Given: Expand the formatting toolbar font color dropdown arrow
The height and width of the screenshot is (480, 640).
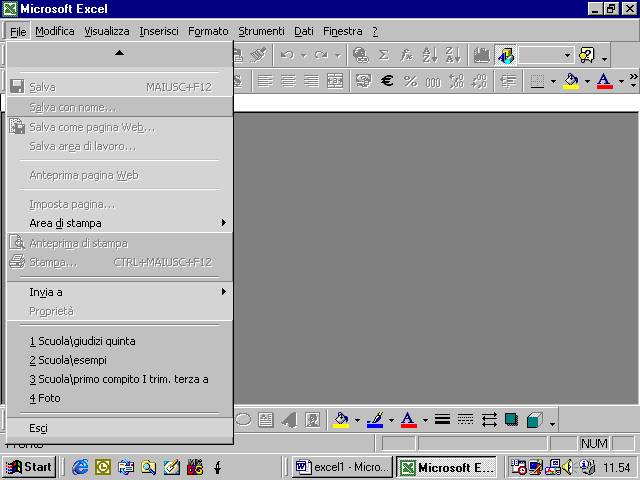Looking at the screenshot, I should [x=621, y=81].
